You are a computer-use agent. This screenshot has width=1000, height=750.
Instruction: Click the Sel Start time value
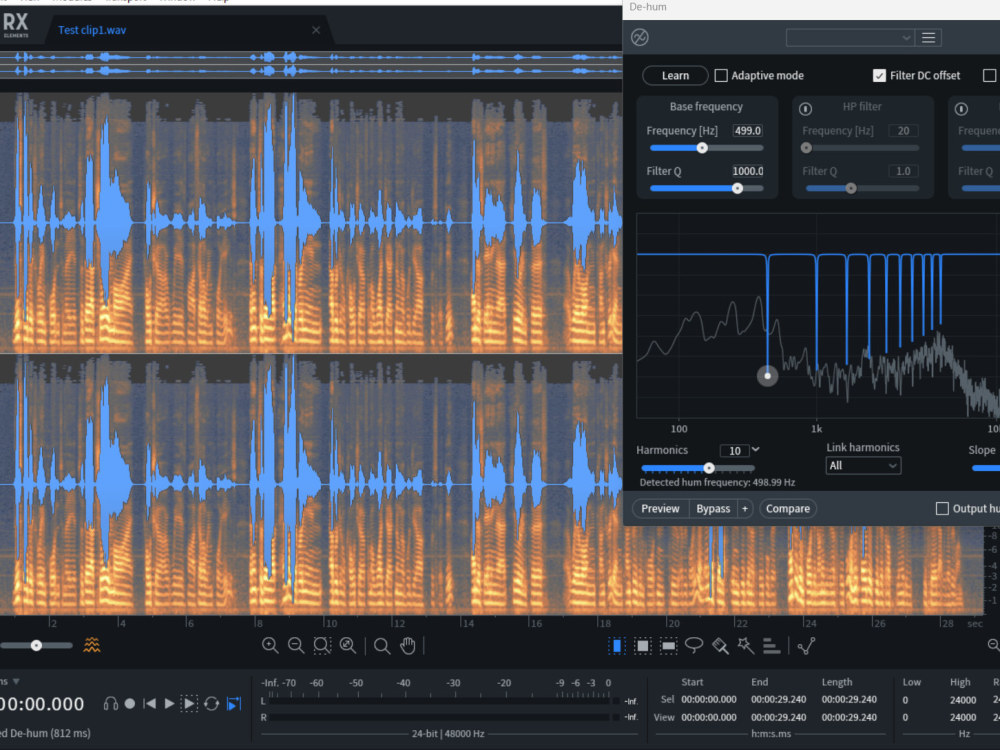[x=709, y=700]
